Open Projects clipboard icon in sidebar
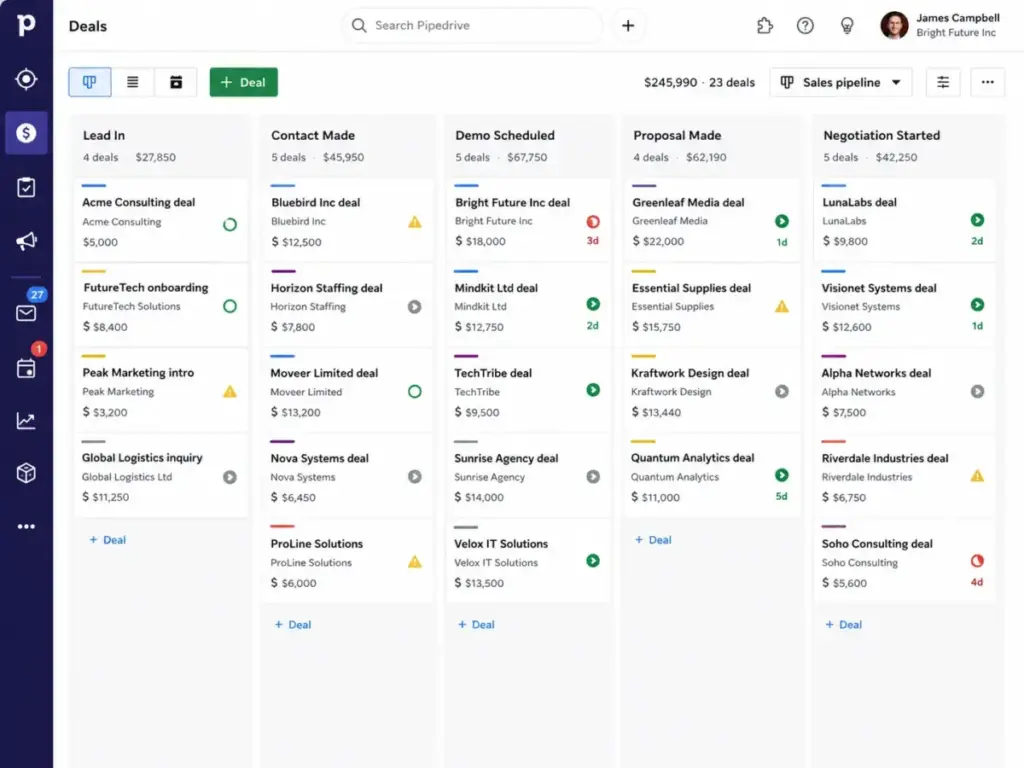 tap(26, 187)
